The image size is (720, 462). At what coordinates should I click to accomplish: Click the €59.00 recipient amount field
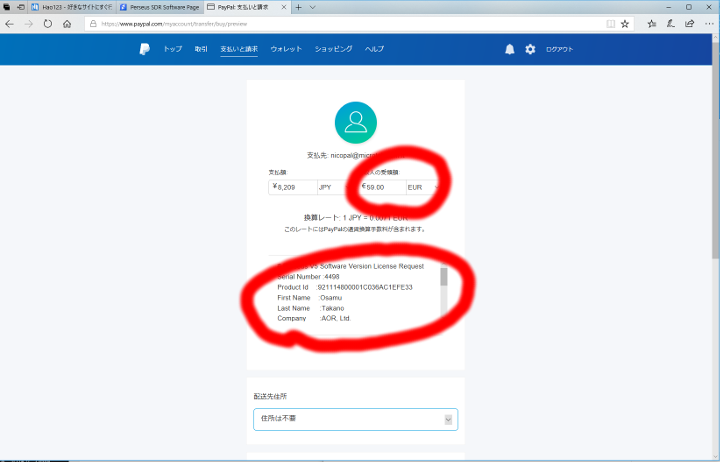[383, 187]
